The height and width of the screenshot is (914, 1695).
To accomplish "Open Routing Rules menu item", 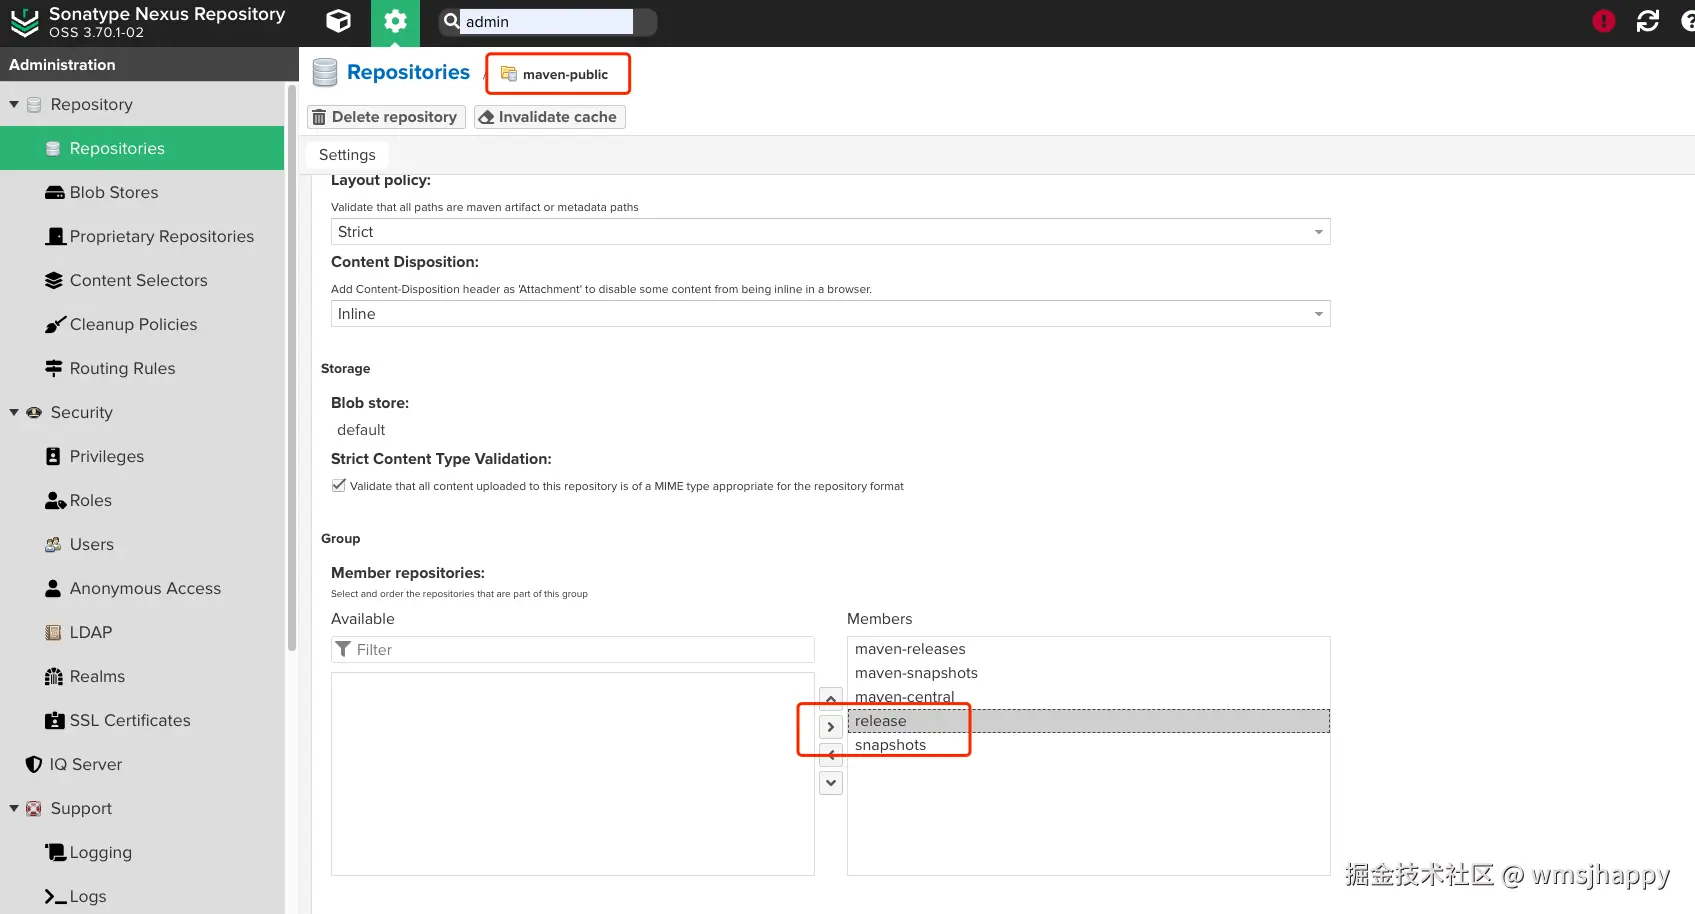I will click(142, 368).
